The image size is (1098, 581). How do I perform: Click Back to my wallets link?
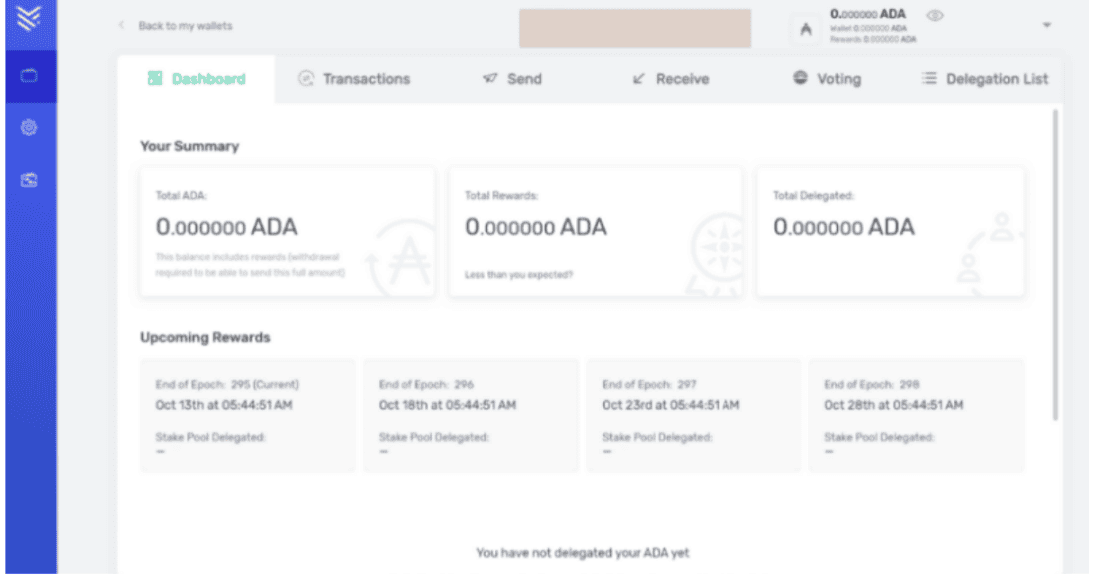[185, 26]
